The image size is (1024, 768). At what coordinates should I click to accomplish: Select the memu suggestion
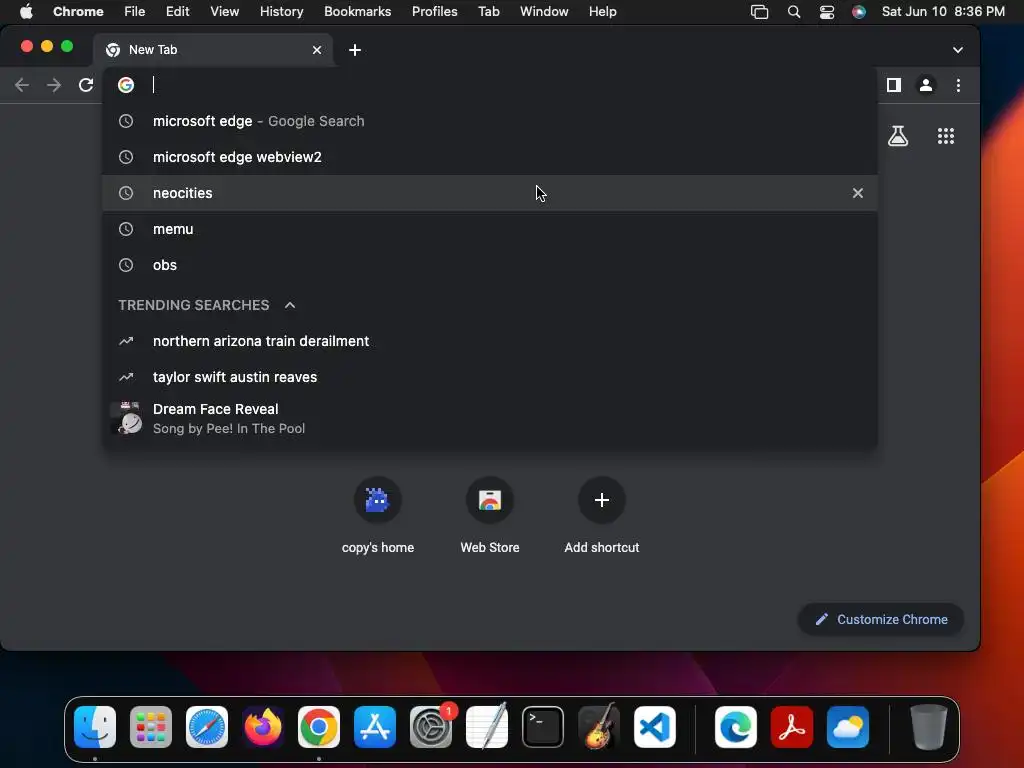click(x=490, y=229)
